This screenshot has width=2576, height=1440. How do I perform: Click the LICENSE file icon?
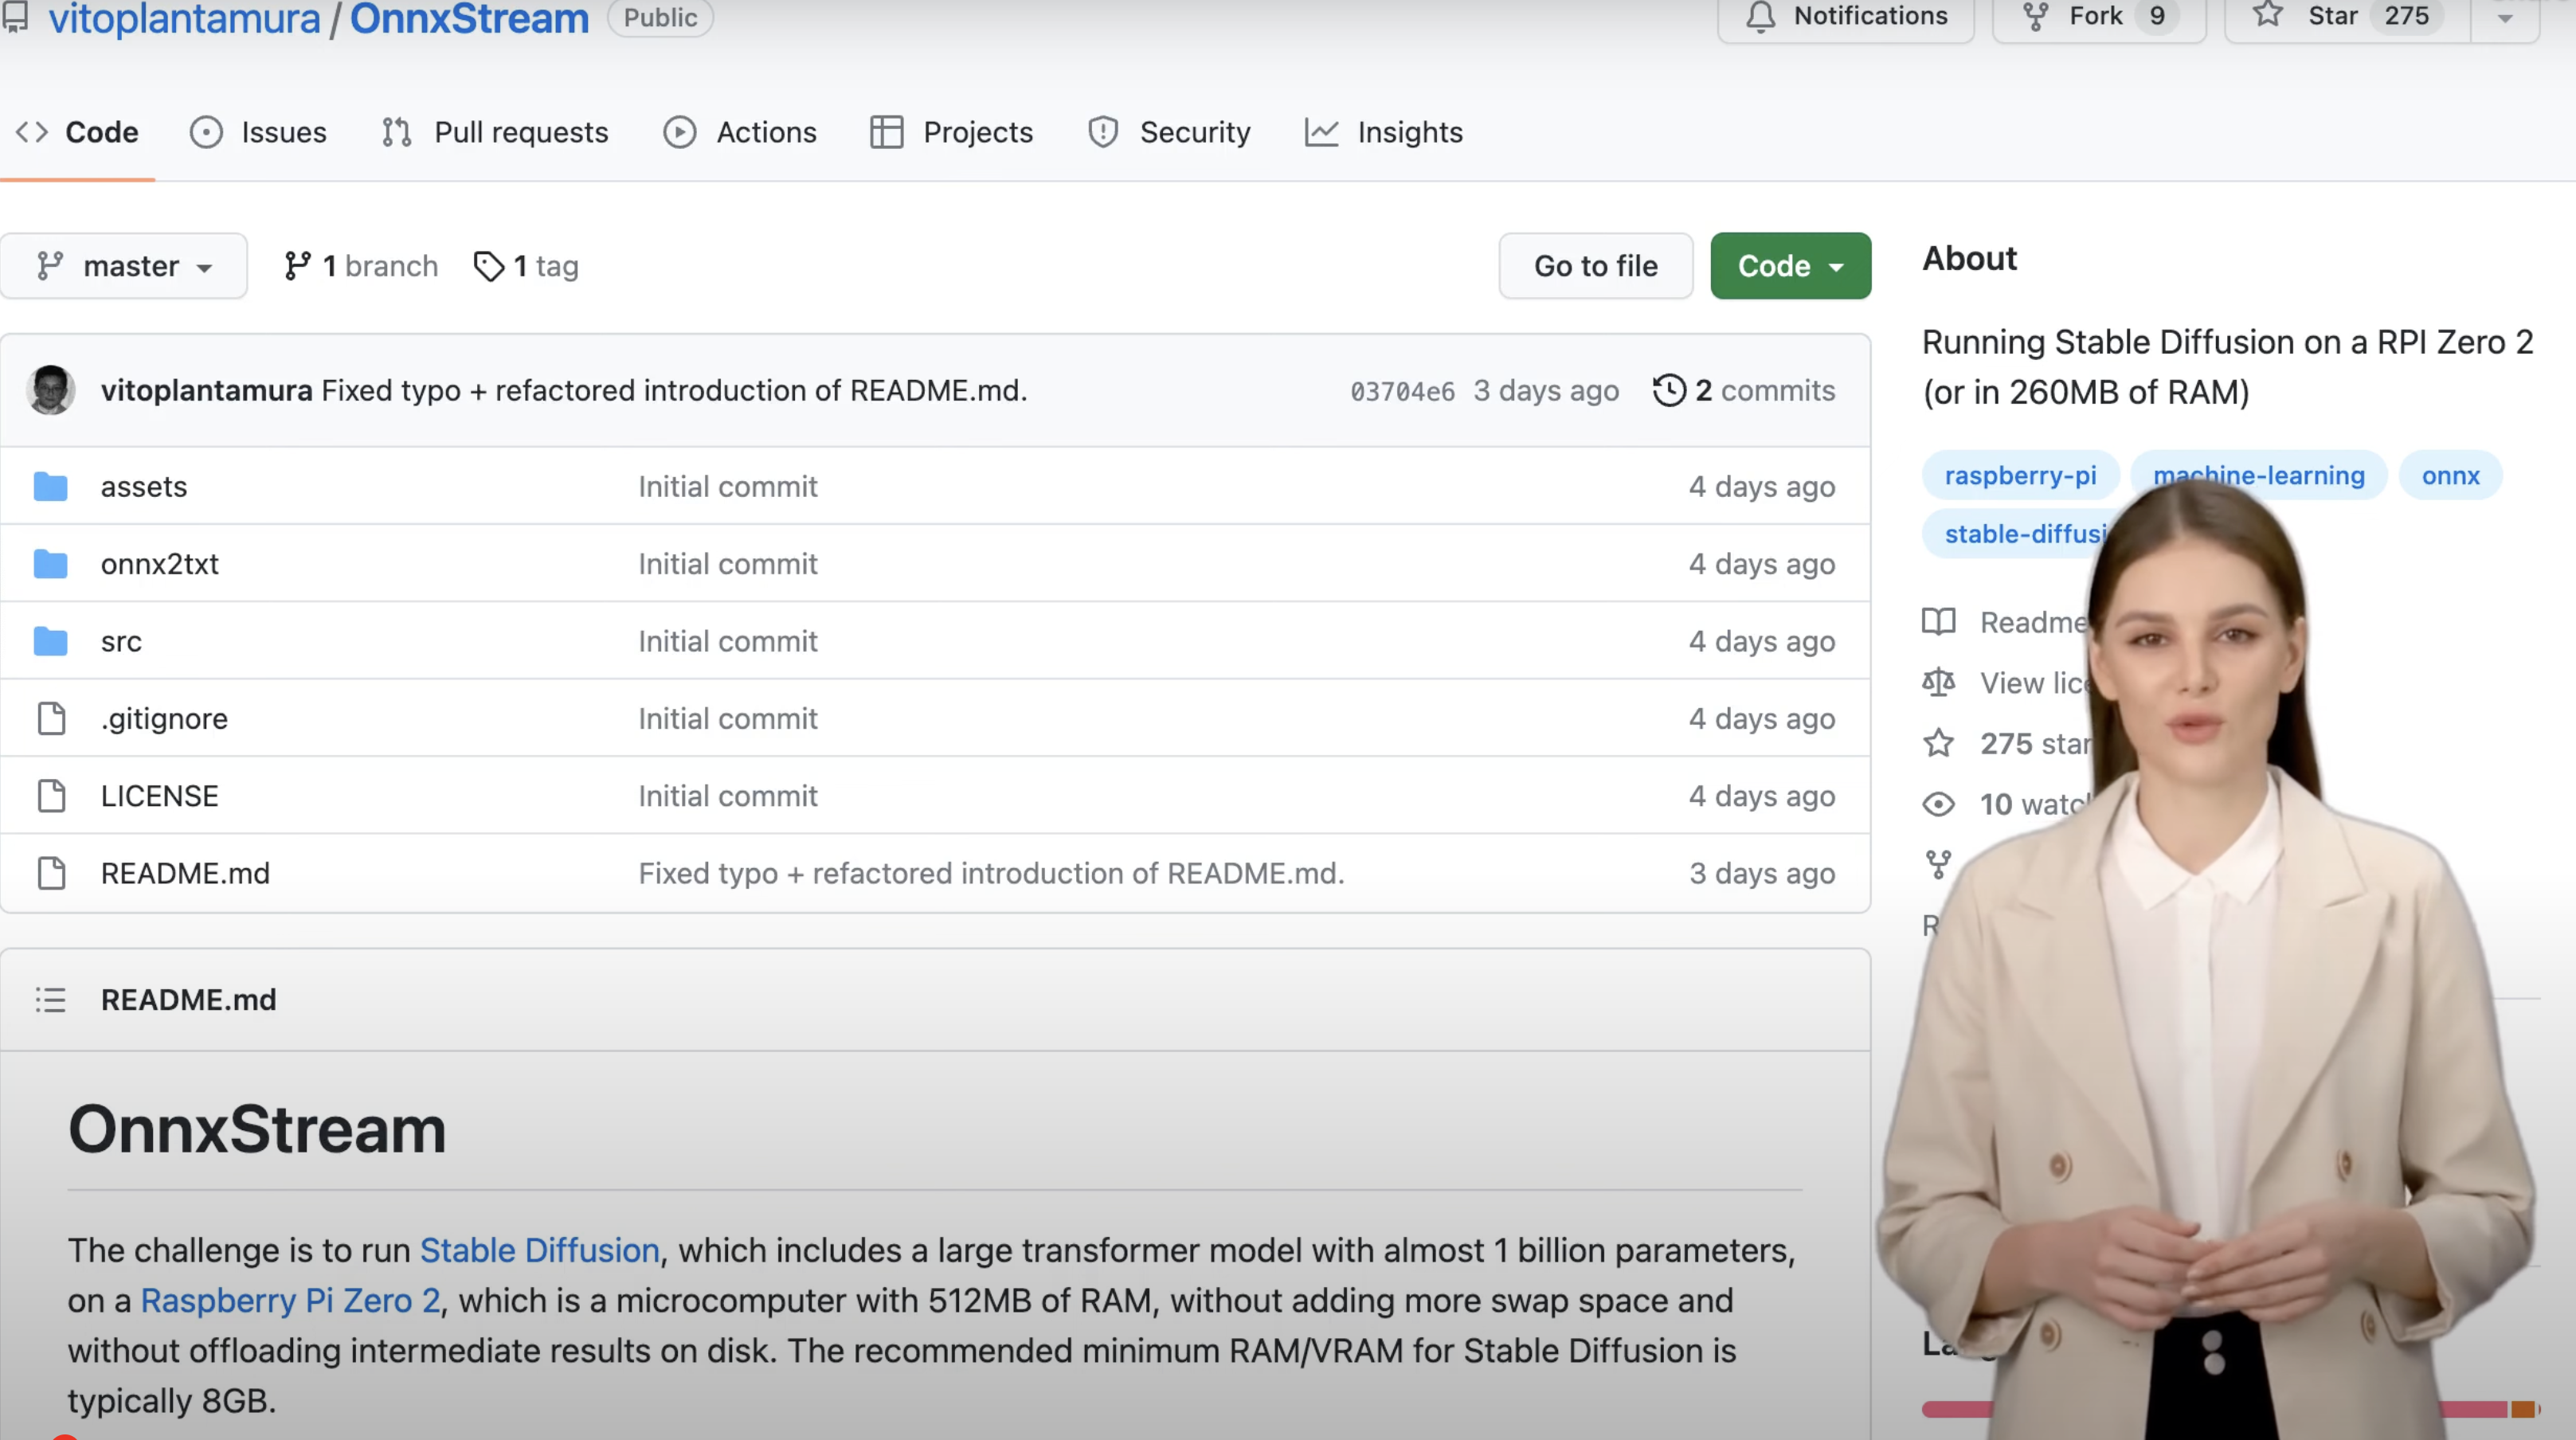51,796
